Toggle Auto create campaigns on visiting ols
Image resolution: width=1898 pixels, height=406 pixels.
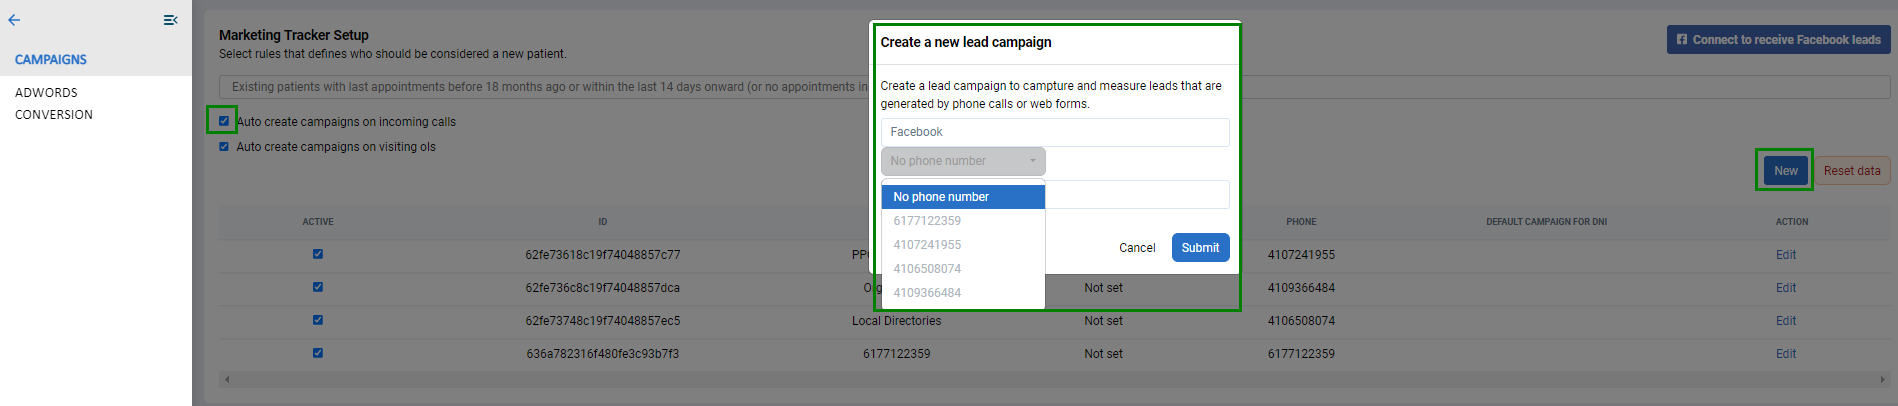224,147
